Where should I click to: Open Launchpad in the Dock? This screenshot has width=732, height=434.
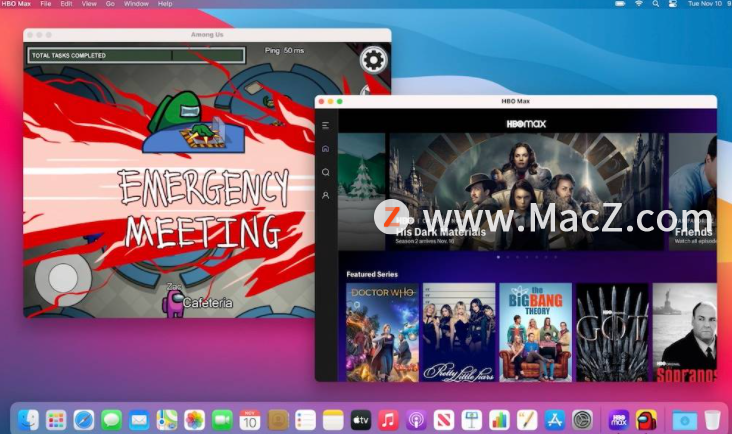coord(56,420)
